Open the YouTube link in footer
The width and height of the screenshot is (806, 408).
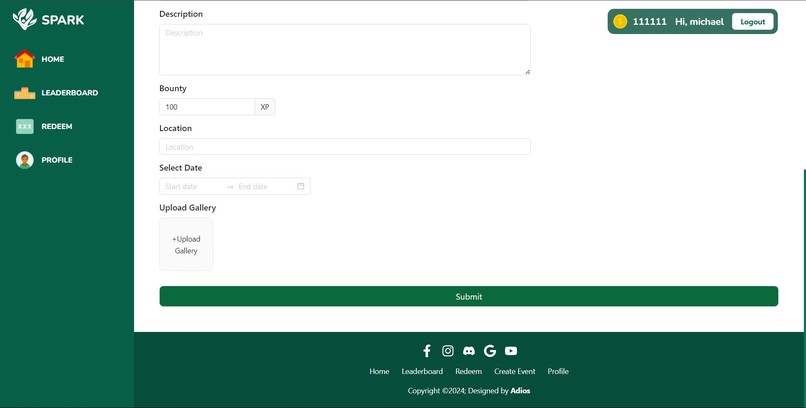pyautogui.click(x=511, y=351)
